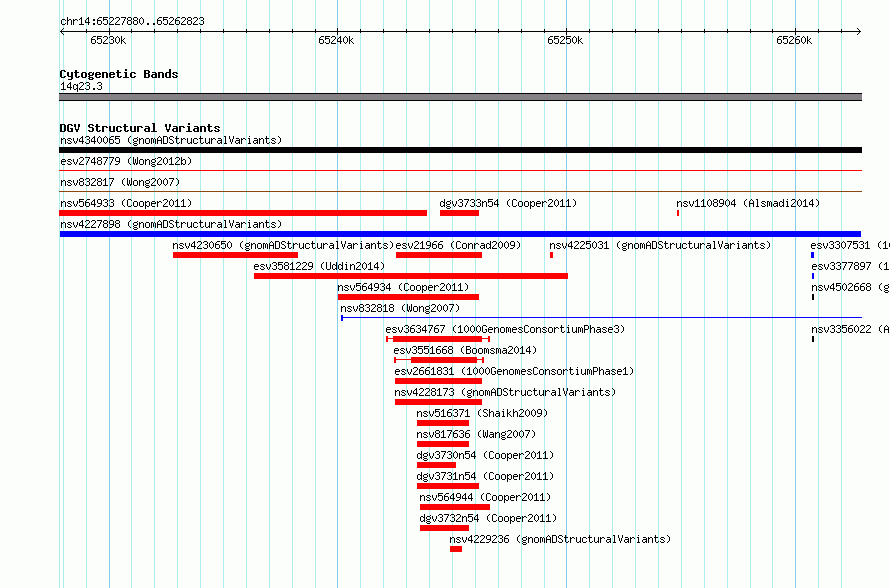Click dgv3733n54 (Cooper2011) label
Viewport: 890px width, 588px height.
point(508,203)
